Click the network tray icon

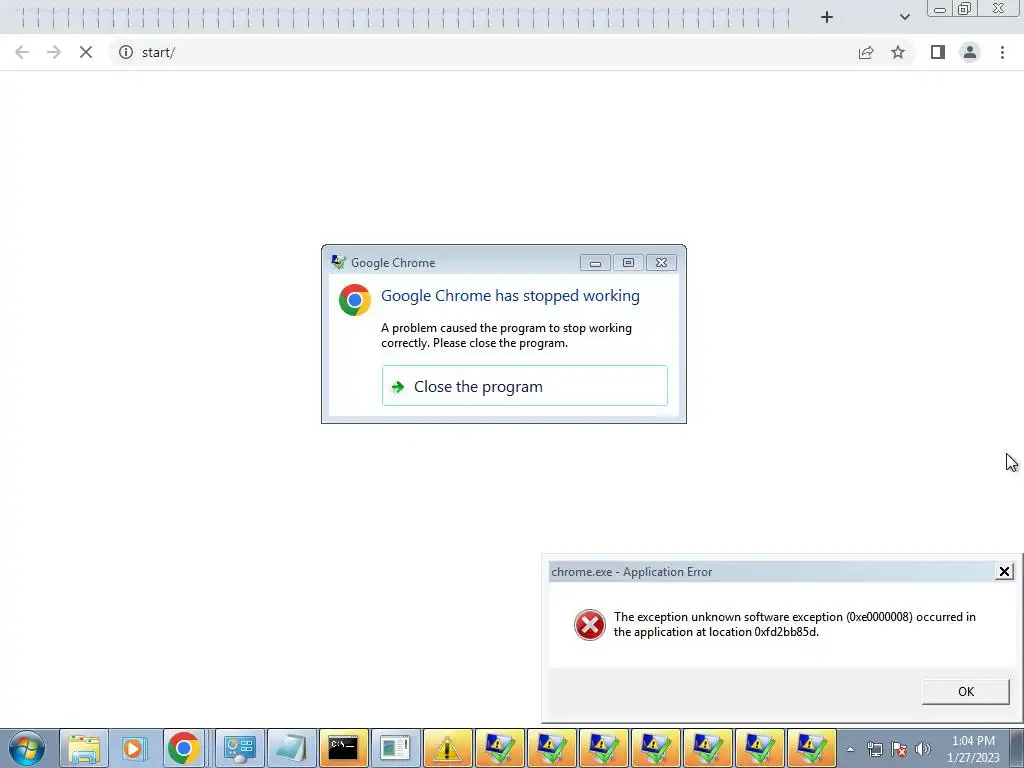click(874, 749)
